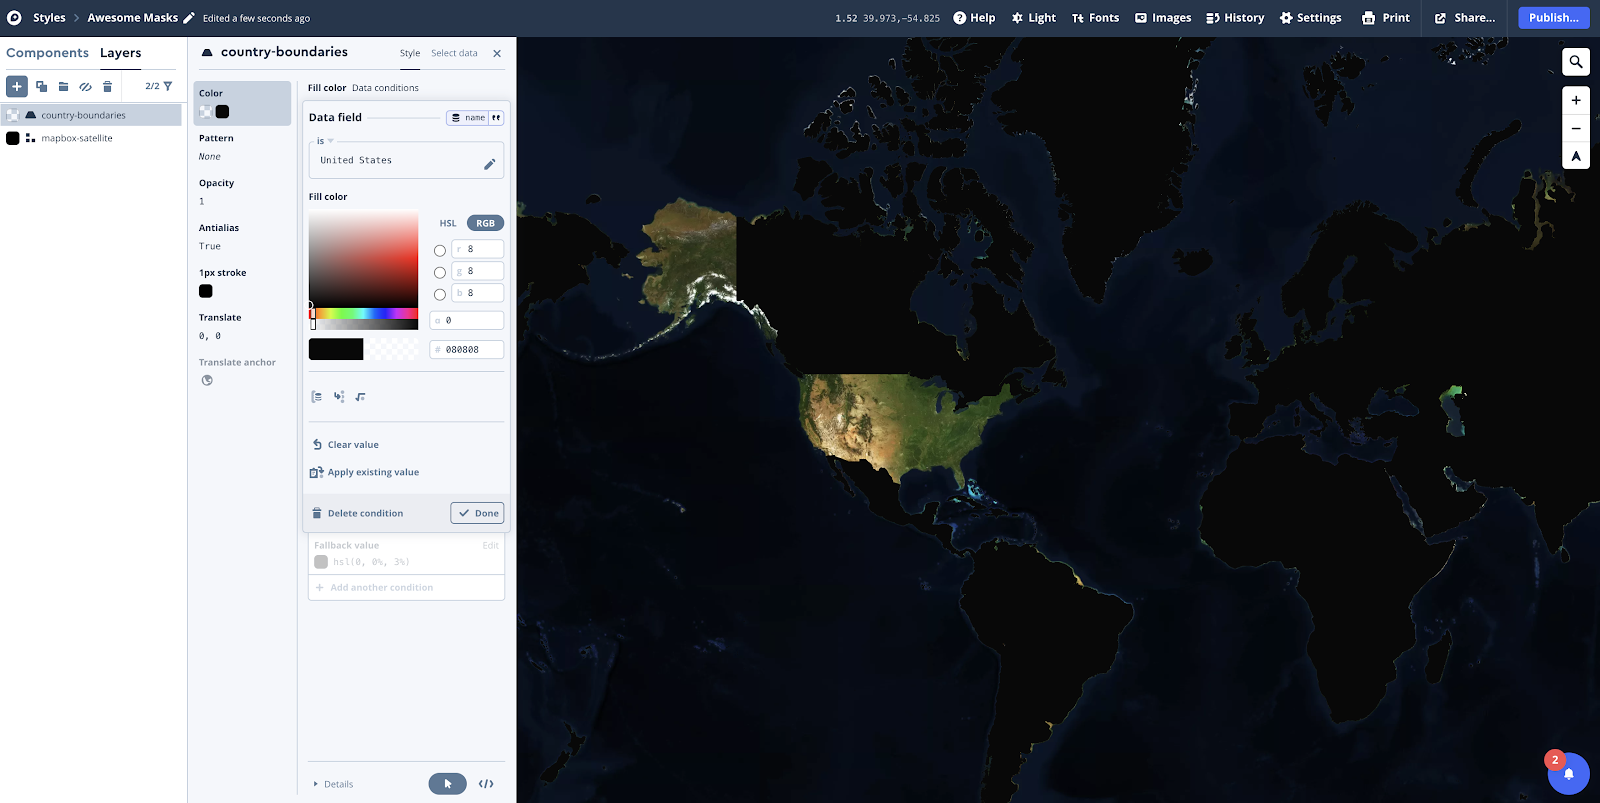Open the Pattern property
The image size is (1600, 803).
[242, 147]
